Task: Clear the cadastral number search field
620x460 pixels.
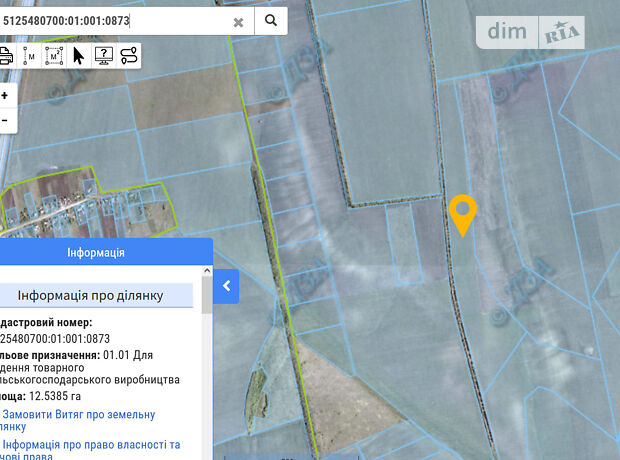Action: click(x=238, y=22)
